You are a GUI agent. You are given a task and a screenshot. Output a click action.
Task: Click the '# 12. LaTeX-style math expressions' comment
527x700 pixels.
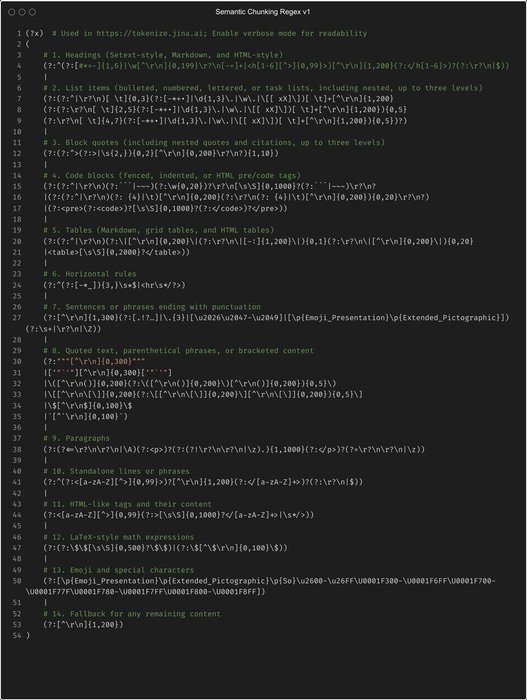click(x=119, y=537)
